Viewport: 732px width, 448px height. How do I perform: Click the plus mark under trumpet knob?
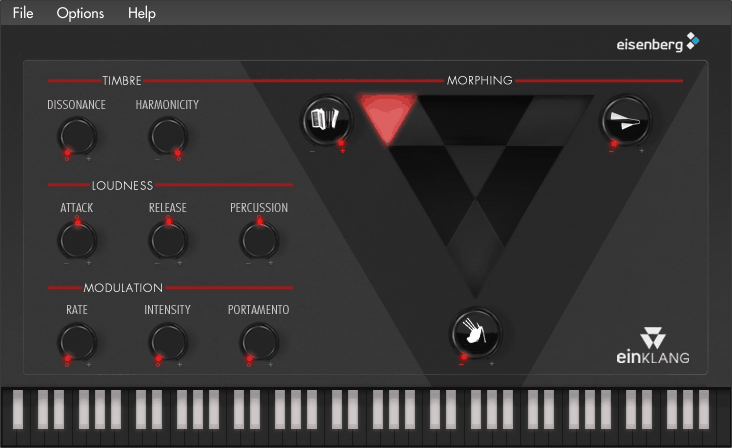tap(641, 151)
